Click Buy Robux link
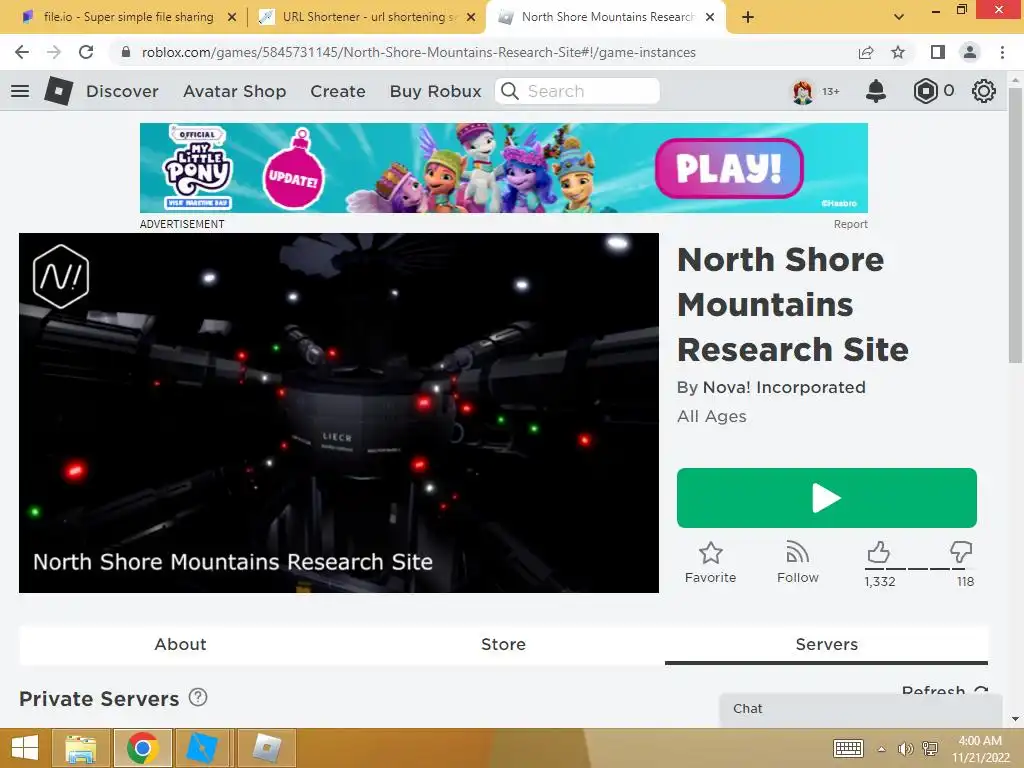This screenshot has height=768, width=1024. tap(436, 91)
